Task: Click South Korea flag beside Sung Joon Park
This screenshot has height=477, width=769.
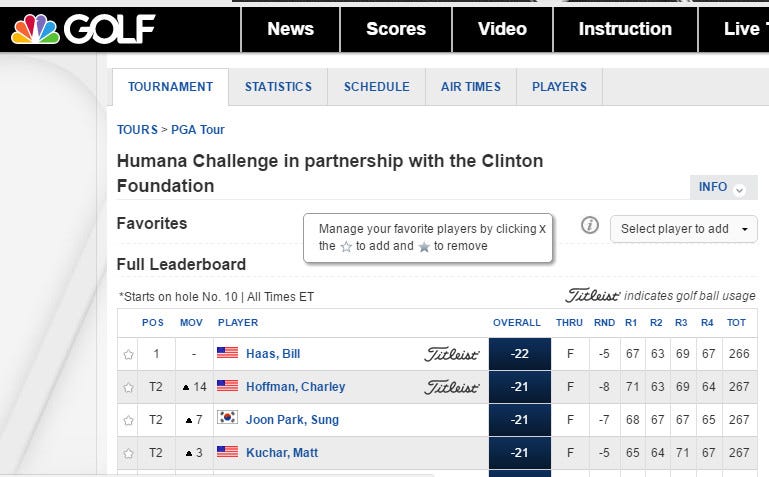Action: click(228, 418)
